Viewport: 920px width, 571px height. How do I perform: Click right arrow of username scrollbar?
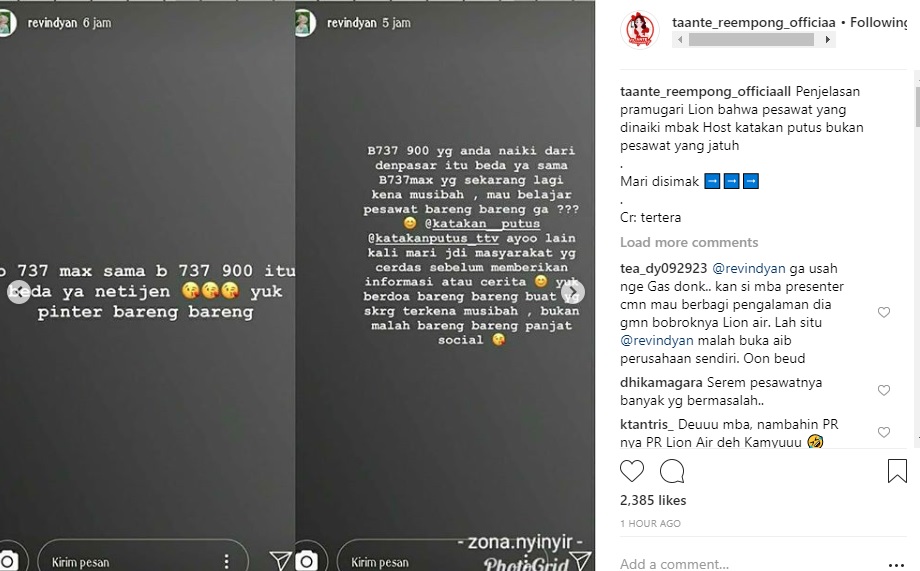(827, 40)
